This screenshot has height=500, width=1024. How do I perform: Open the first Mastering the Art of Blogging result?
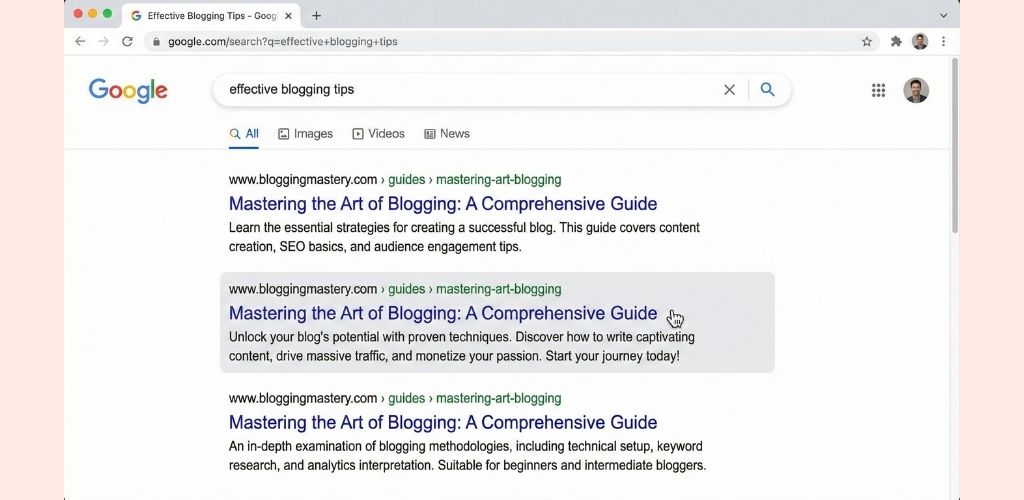point(442,204)
